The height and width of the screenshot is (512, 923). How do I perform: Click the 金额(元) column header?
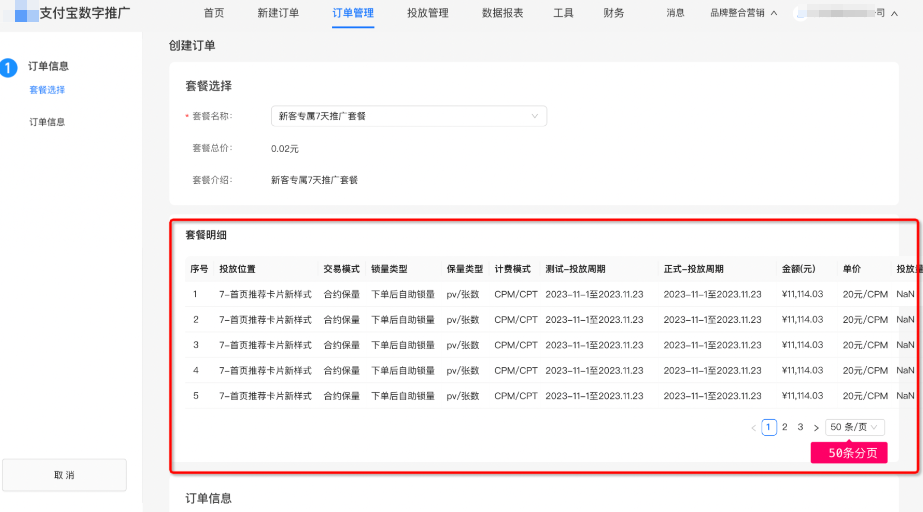798,269
